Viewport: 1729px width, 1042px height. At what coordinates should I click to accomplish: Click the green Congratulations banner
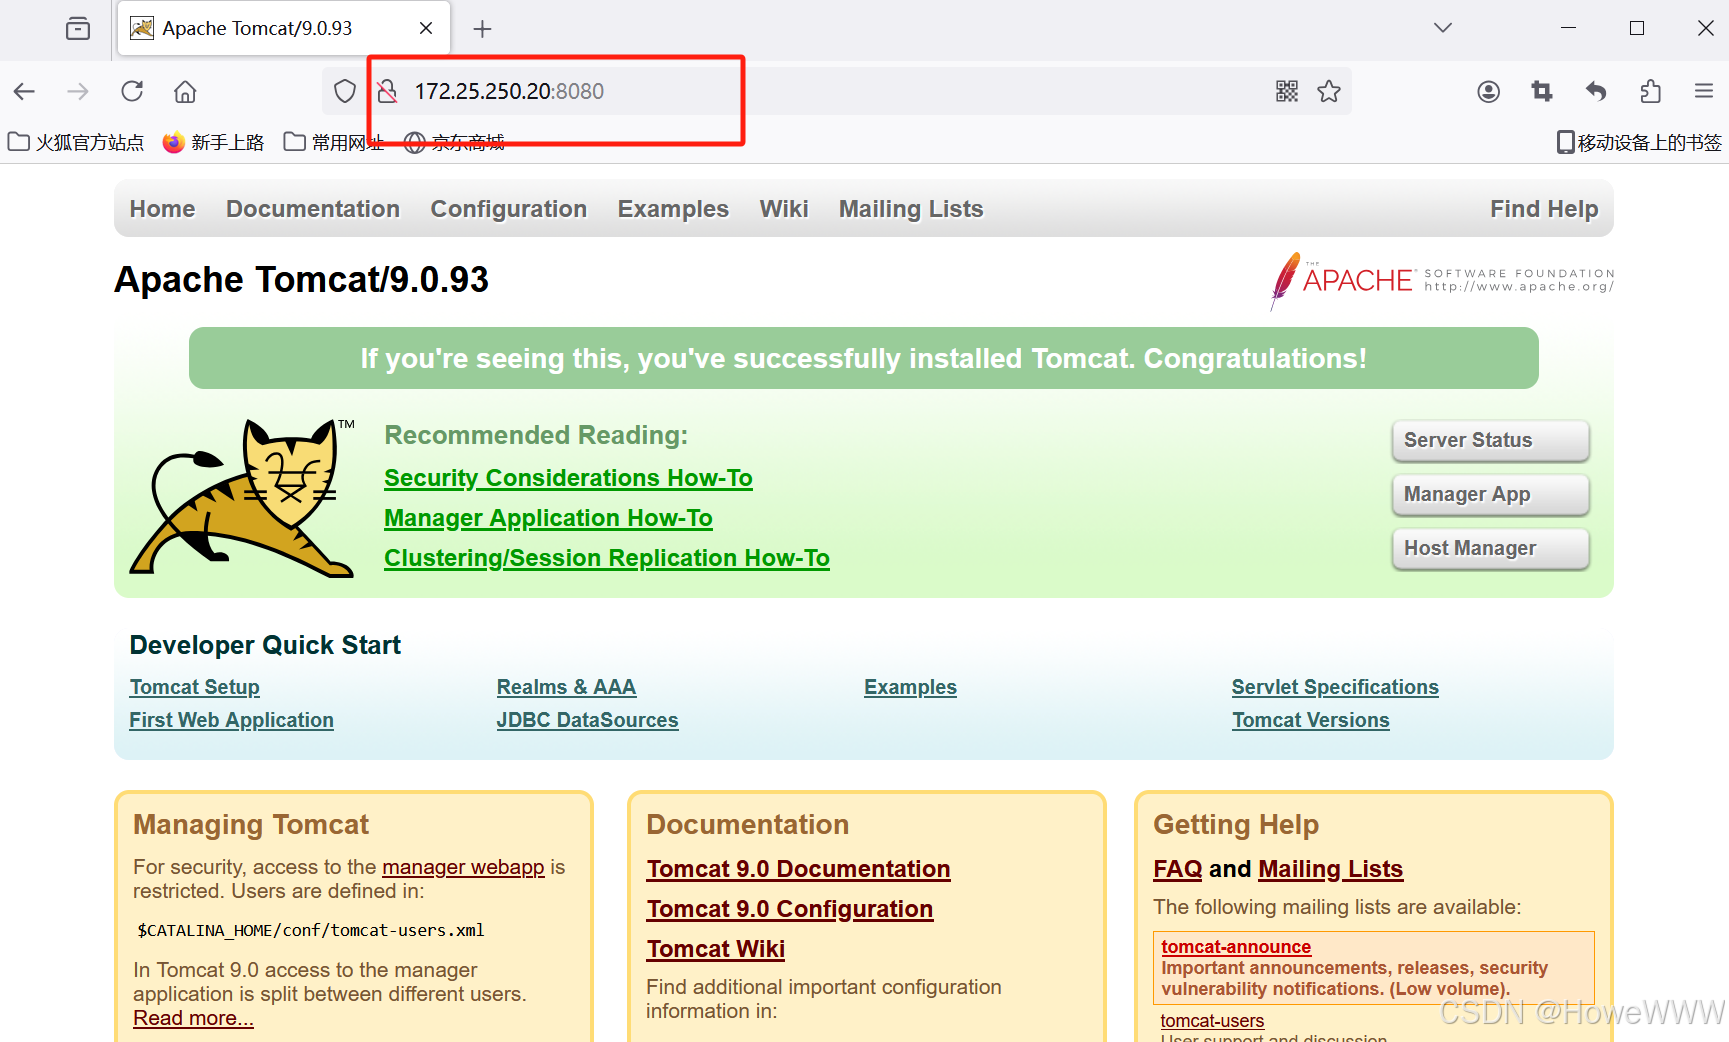click(x=864, y=358)
